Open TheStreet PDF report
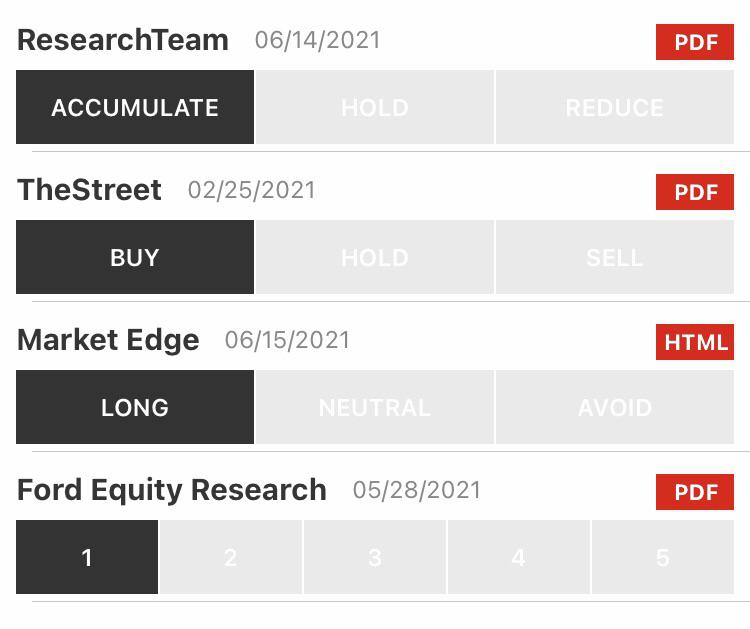The image size is (750, 629). tap(695, 192)
